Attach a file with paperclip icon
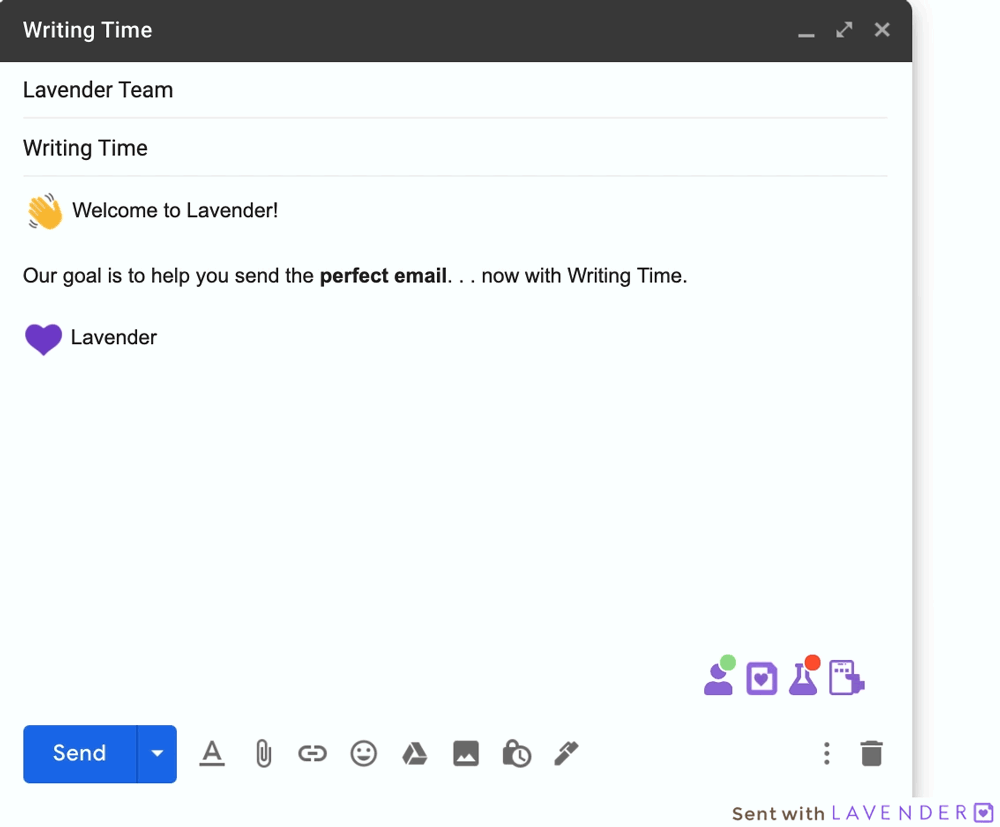1000x827 pixels. [263, 754]
